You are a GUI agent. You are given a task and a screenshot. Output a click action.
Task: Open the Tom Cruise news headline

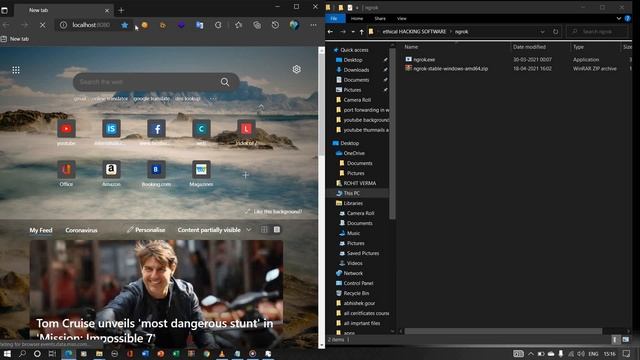point(155,331)
